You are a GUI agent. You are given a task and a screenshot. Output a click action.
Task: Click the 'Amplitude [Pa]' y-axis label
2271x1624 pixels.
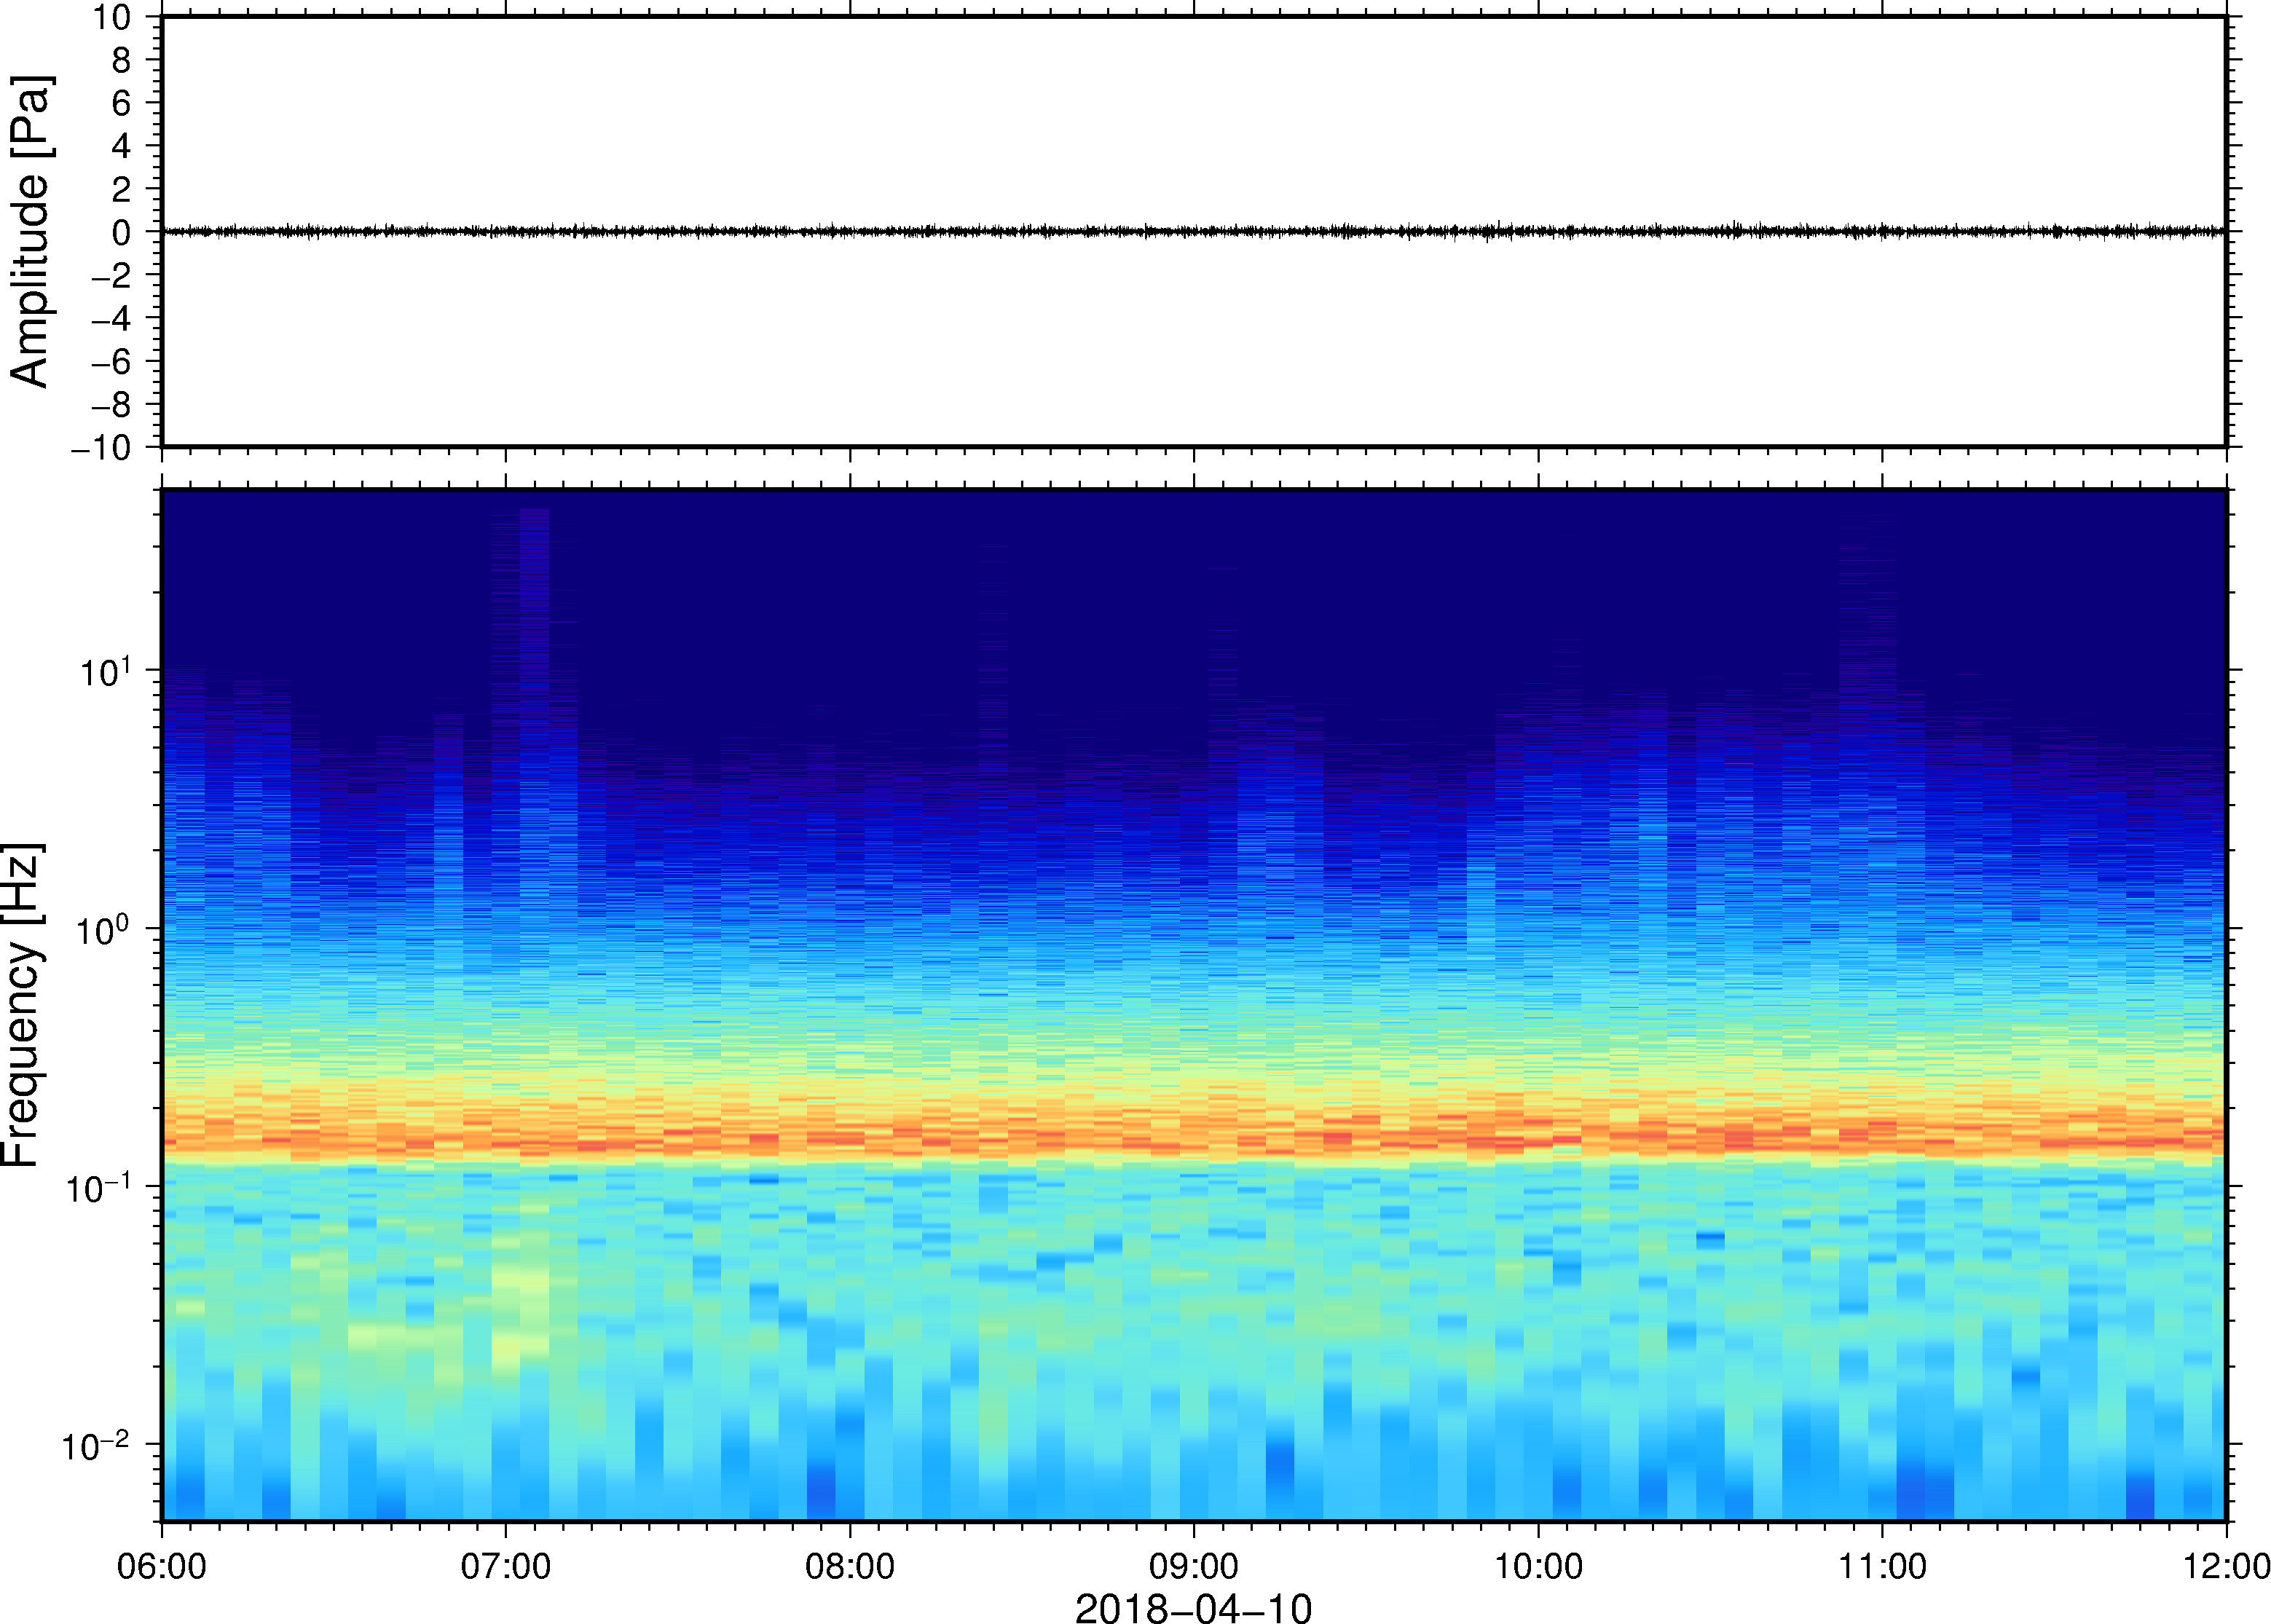click(x=29, y=231)
